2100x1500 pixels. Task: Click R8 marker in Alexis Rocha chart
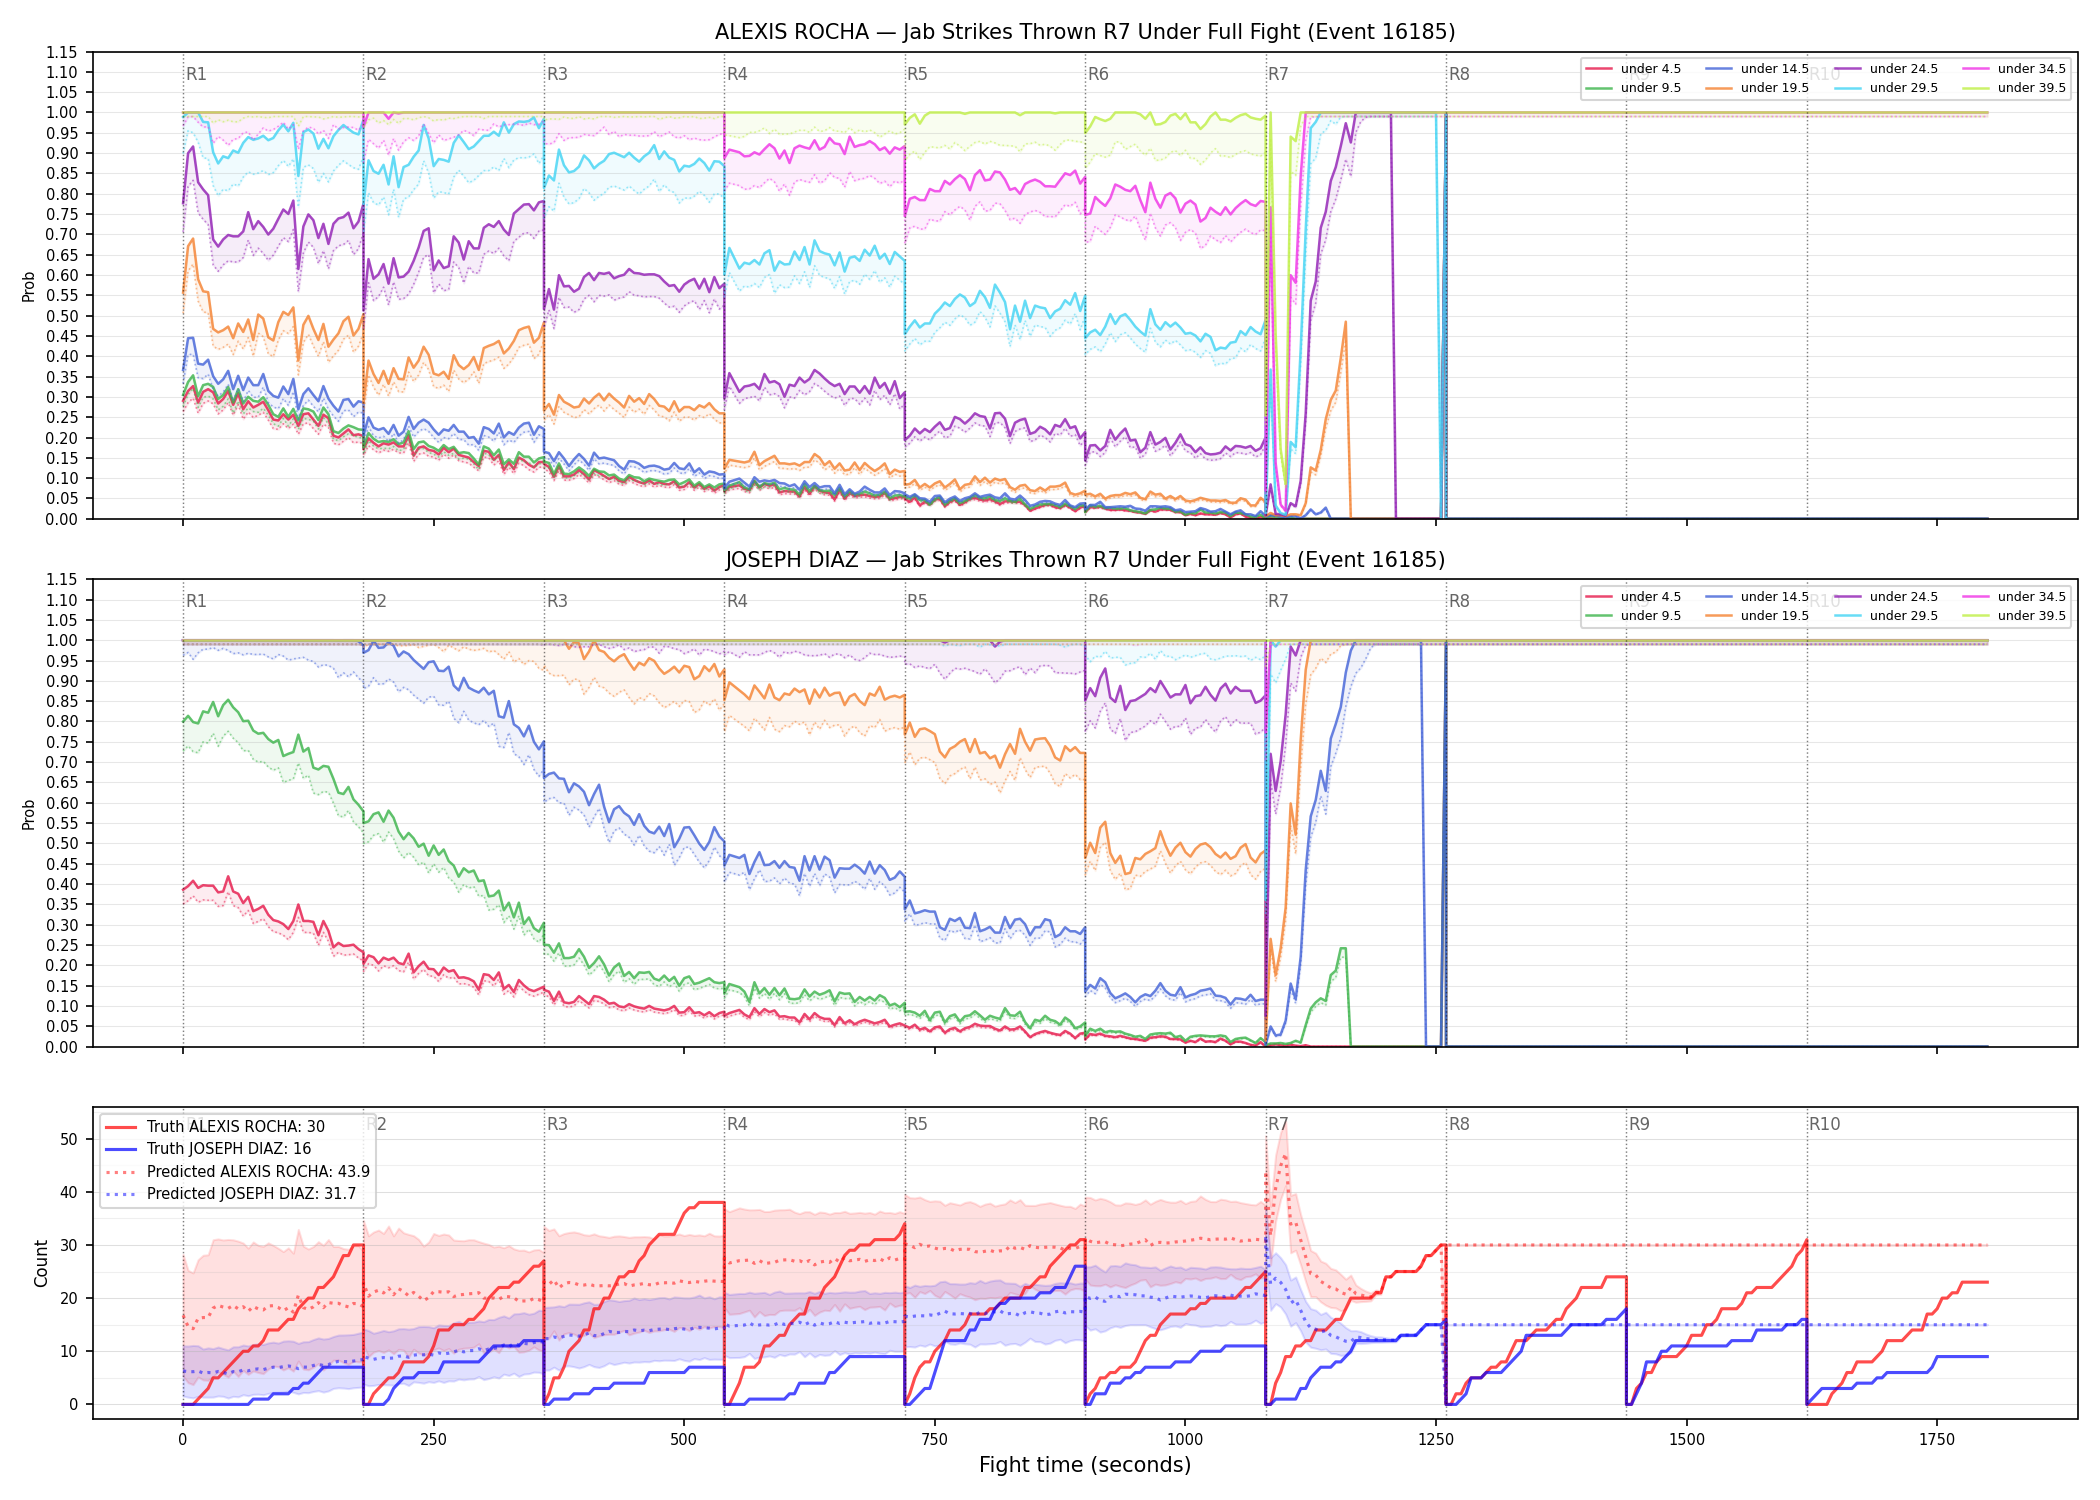tap(1459, 74)
